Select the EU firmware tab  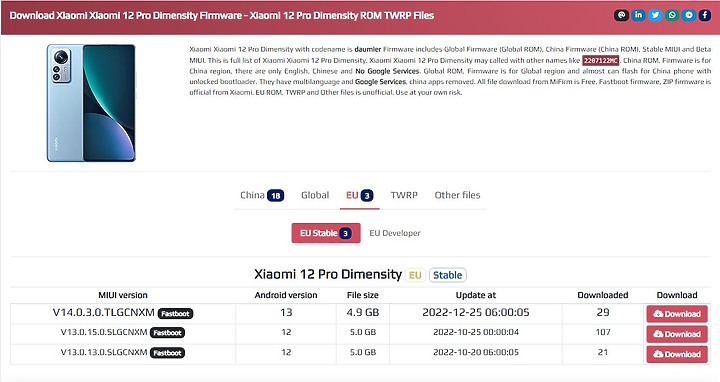click(360, 196)
